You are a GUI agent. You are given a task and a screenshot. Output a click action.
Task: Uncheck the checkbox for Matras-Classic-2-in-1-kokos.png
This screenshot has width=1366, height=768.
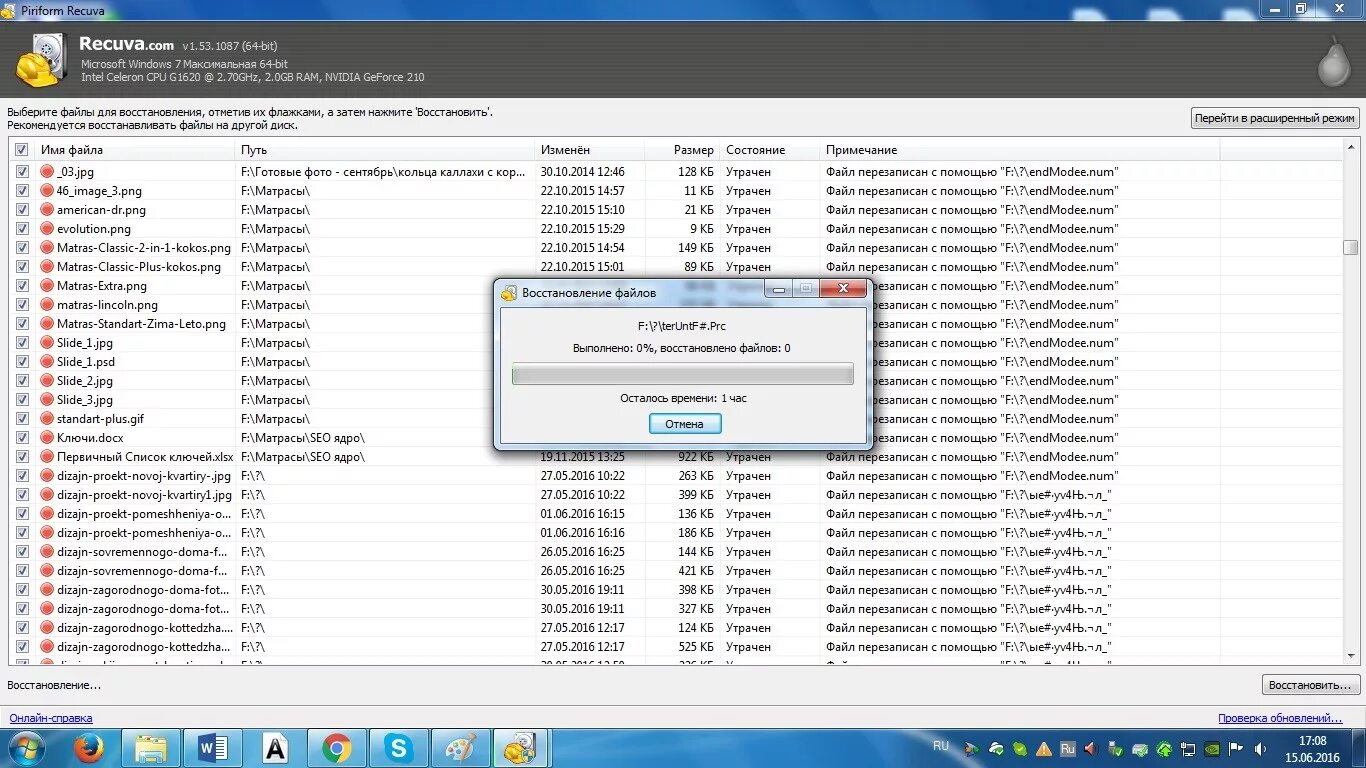(22, 248)
